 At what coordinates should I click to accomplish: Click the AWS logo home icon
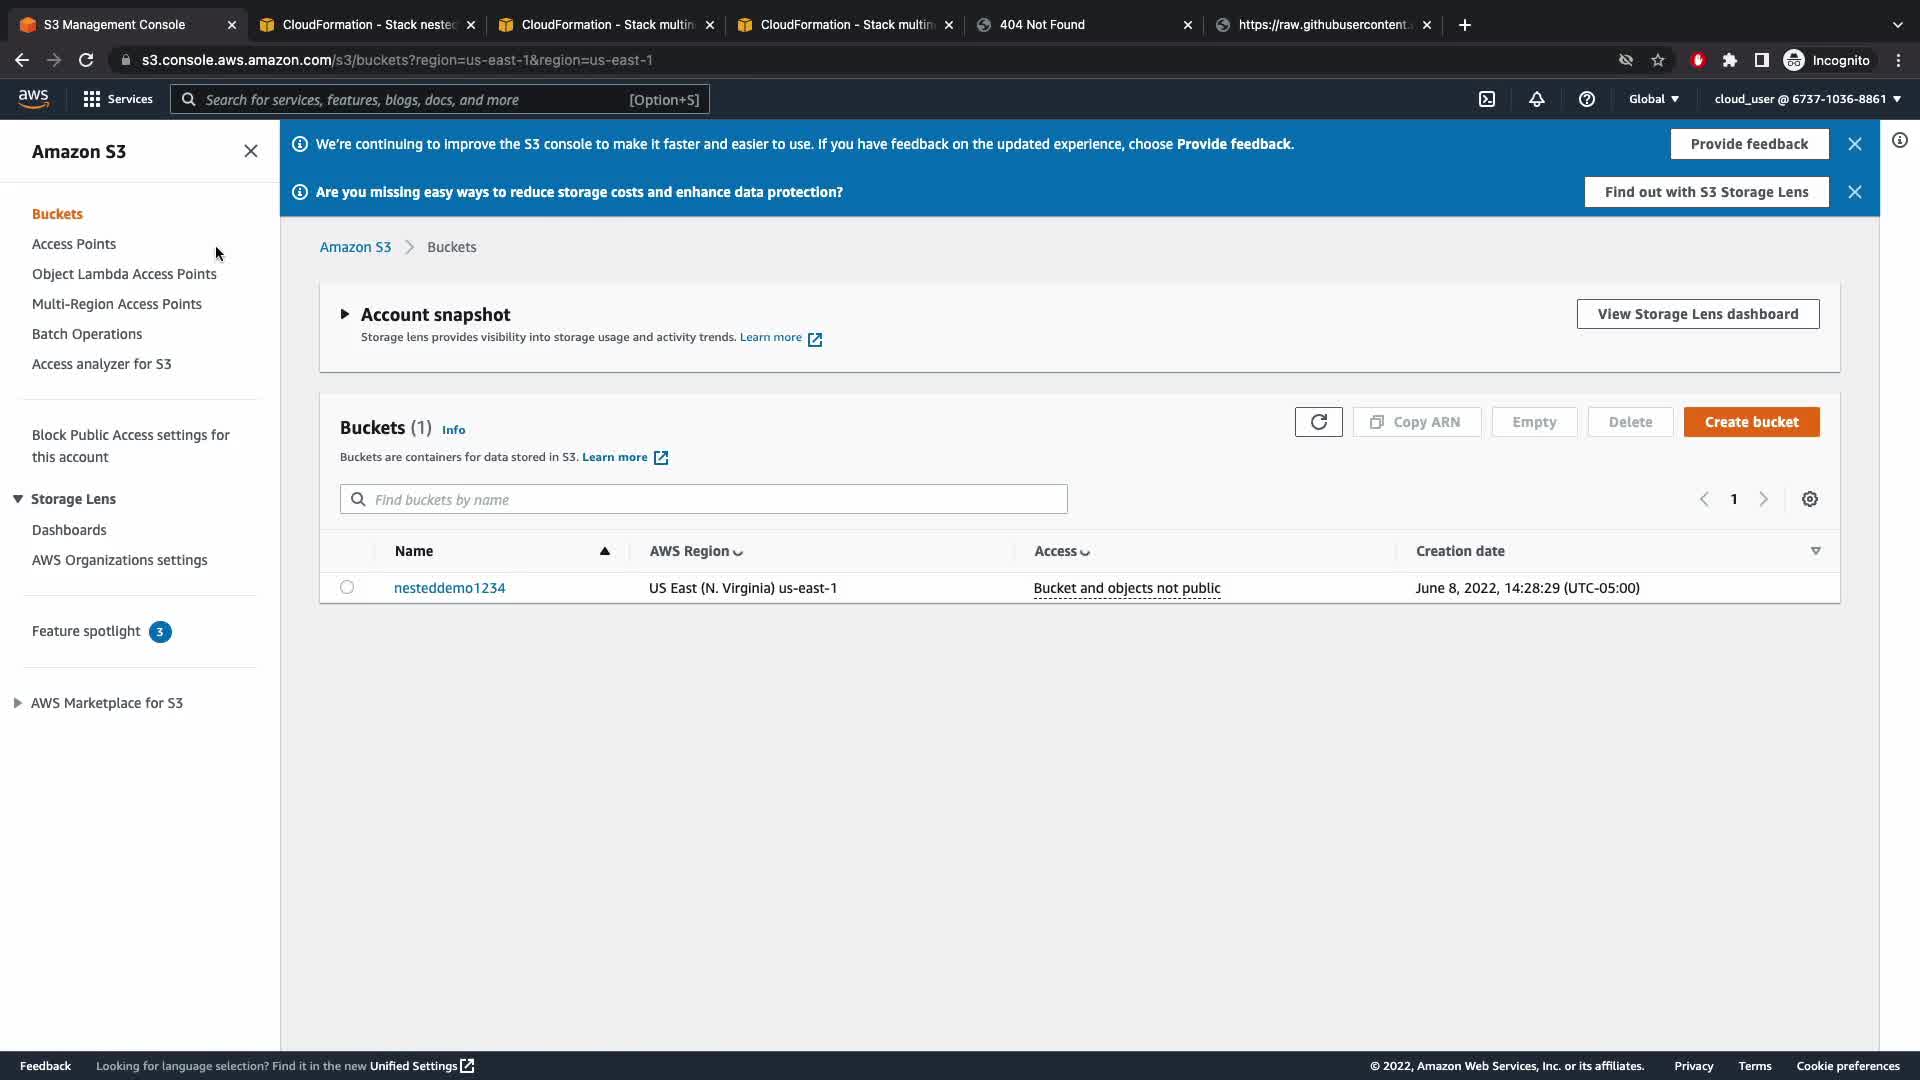point(33,98)
